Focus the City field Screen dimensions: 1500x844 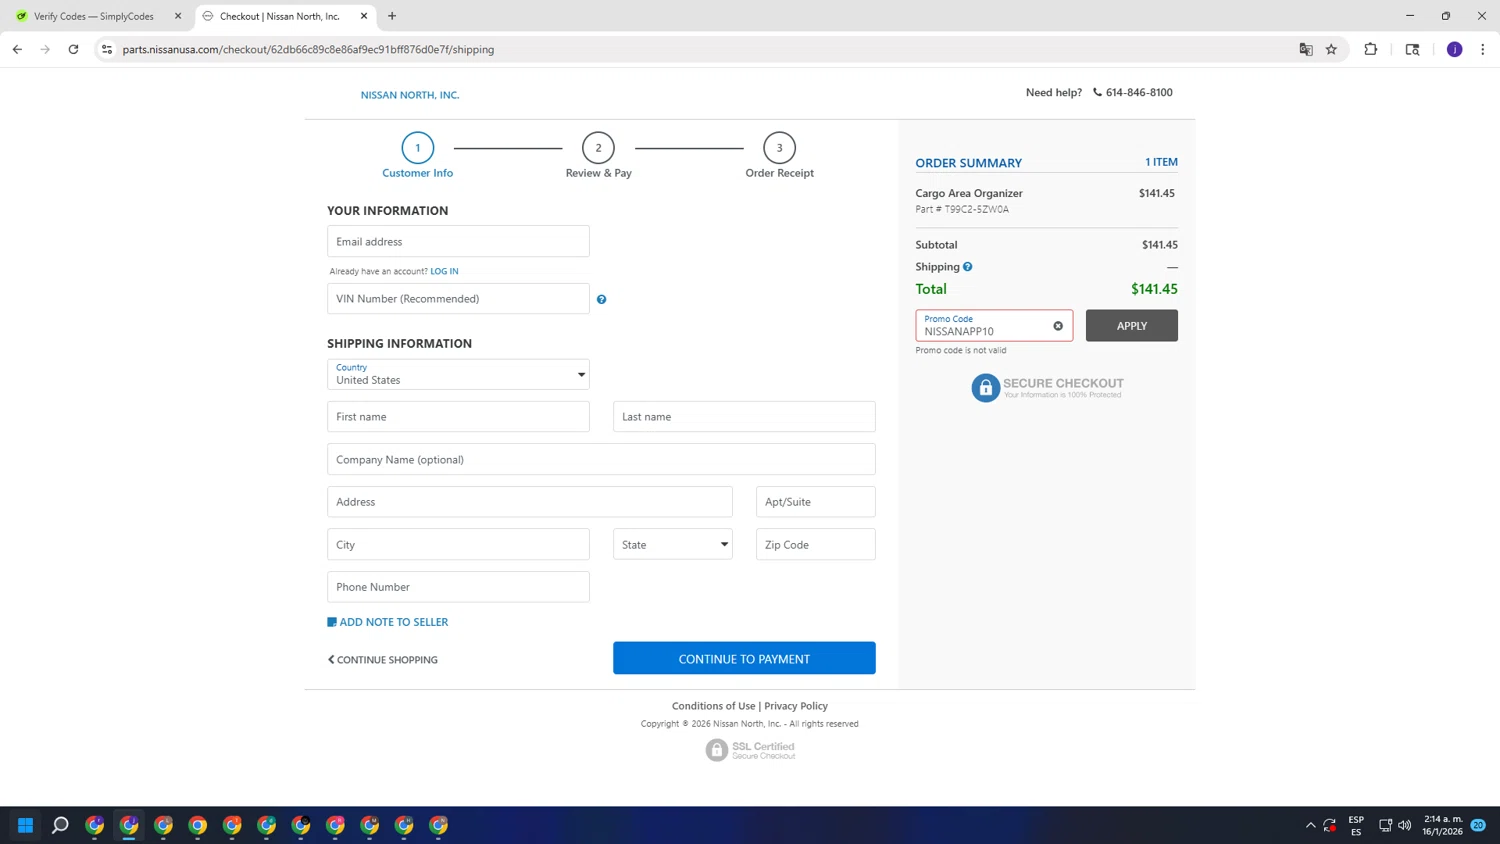458,544
